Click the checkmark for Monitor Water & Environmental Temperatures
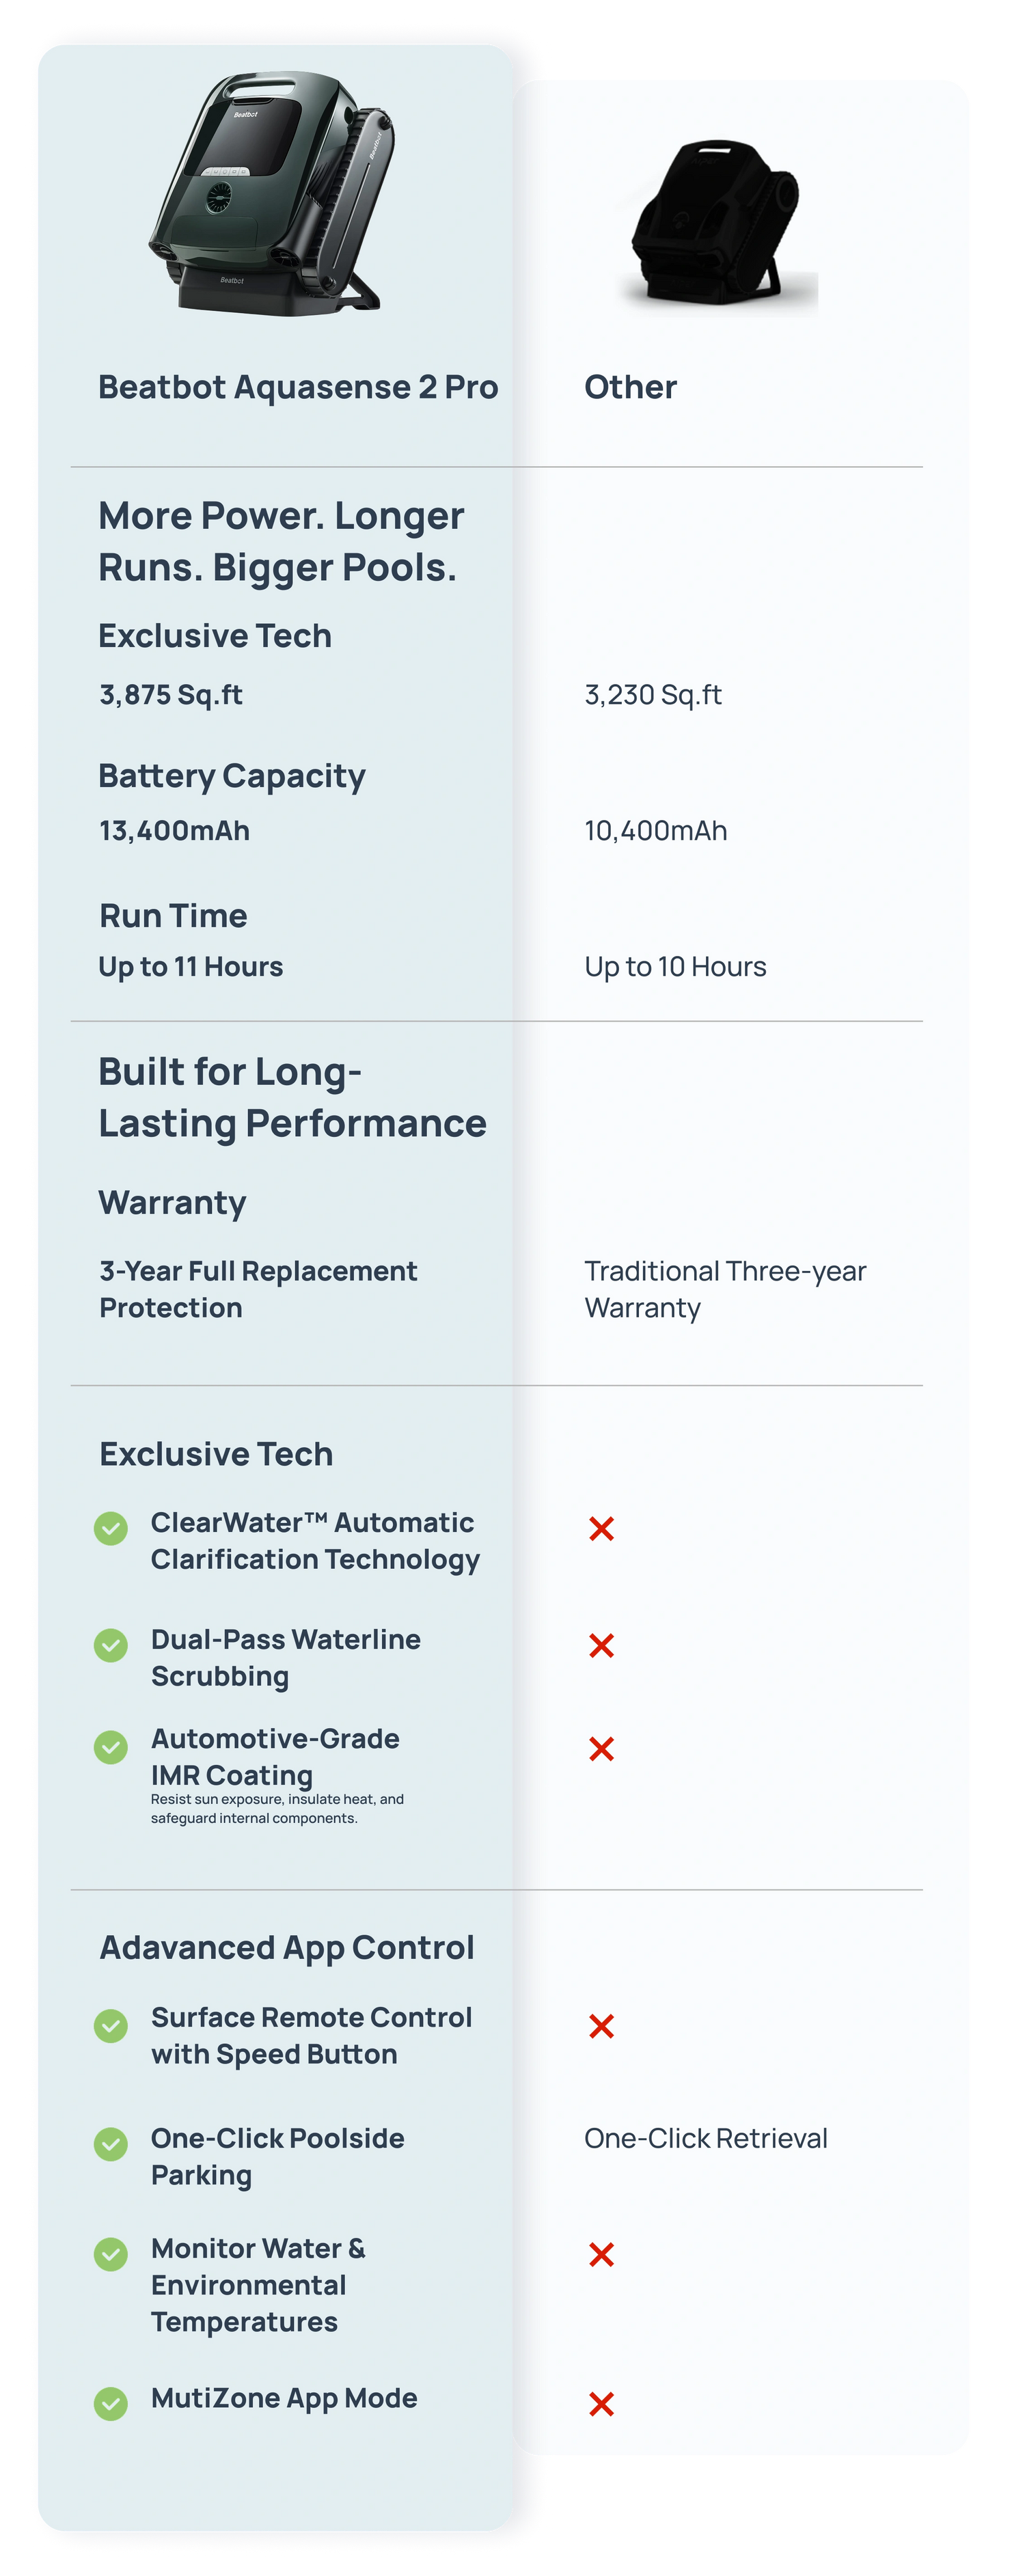This screenshot has height=2576, width=1025. point(111,2254)
